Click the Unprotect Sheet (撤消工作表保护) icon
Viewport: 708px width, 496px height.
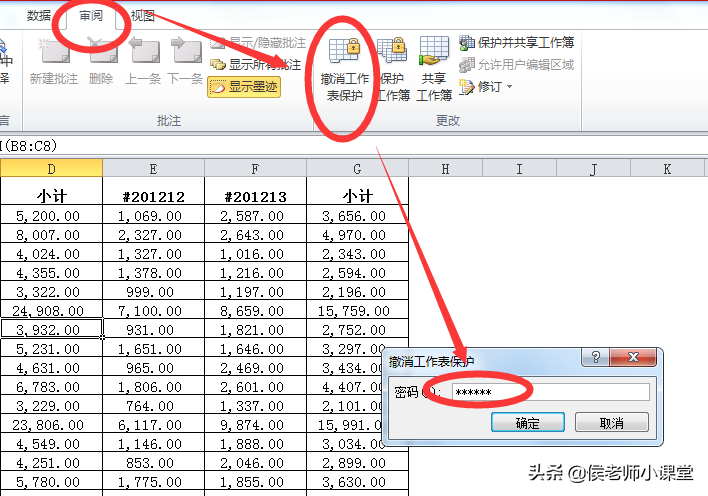[345, 50]
